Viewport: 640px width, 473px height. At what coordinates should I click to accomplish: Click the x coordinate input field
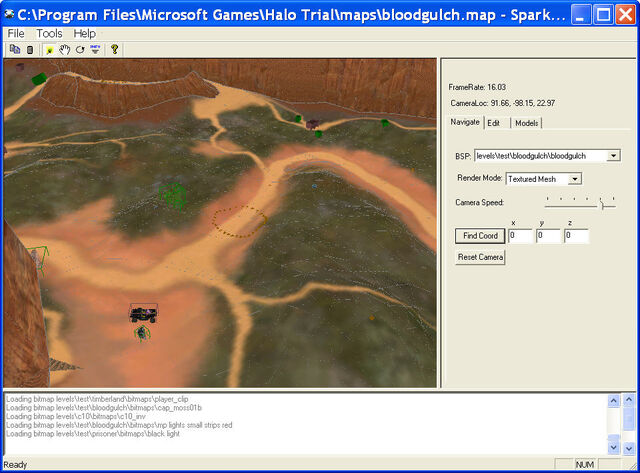520,236
